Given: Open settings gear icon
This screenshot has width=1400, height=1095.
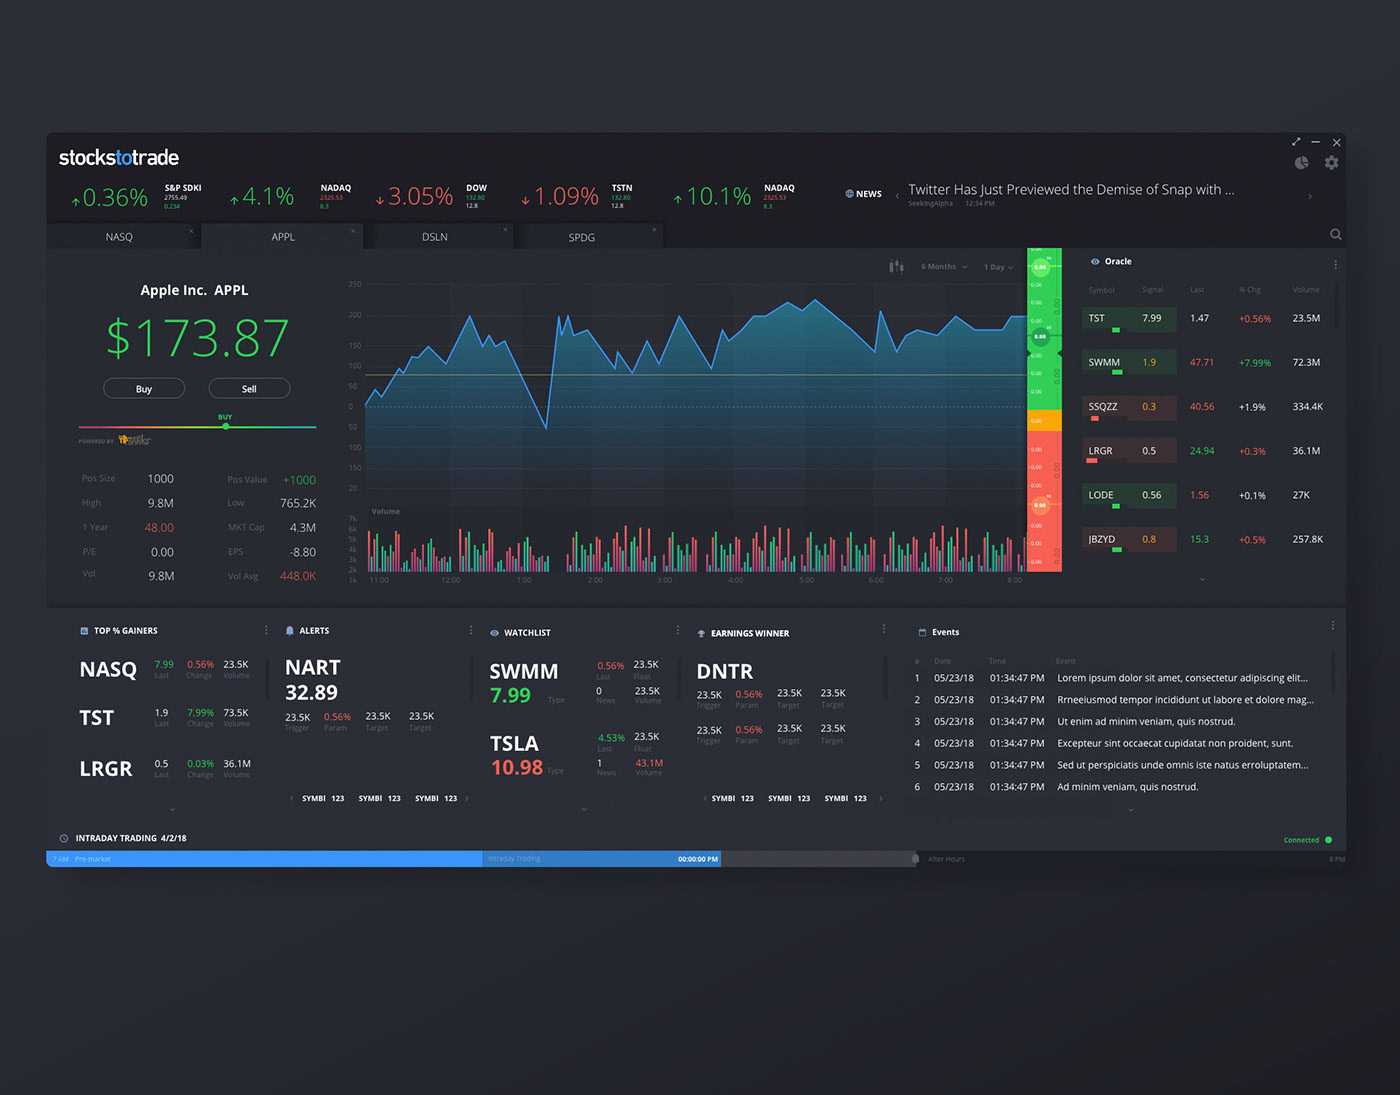Looking at the screenshot, I should tap(1332, 163).
